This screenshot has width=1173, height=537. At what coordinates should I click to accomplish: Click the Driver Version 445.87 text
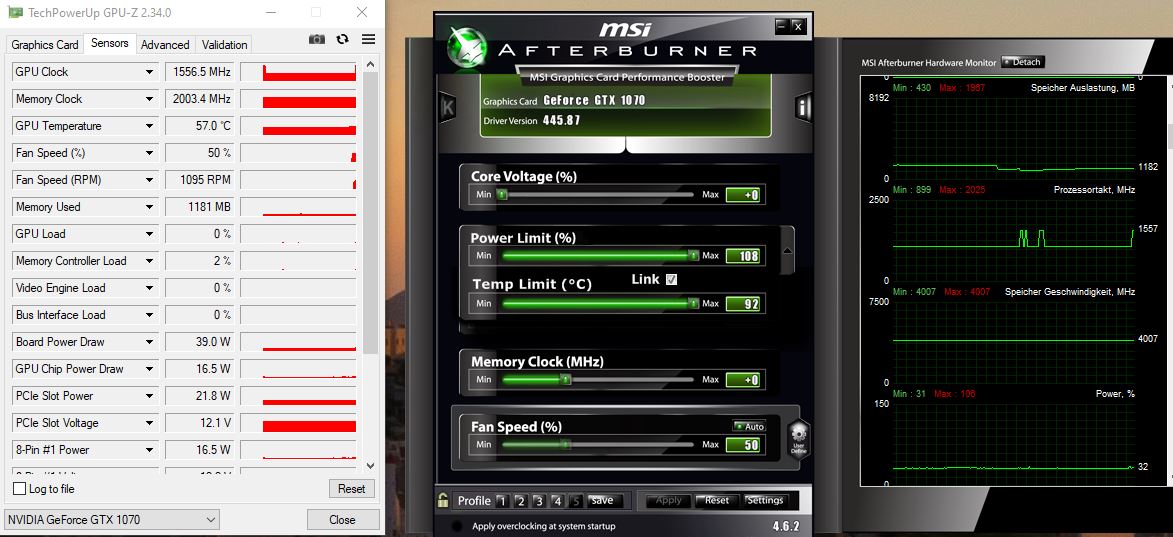point(532,120)
